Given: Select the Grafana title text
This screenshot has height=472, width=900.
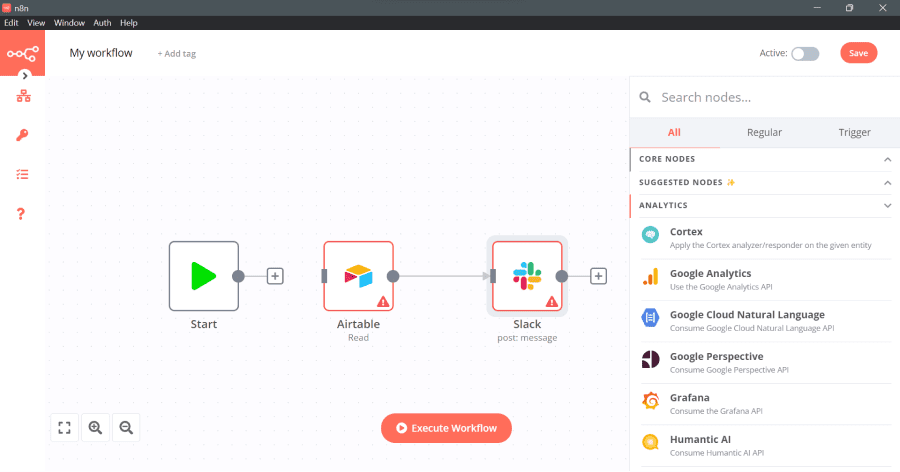Looking at the screenshot, I should [x=689, y=398].
